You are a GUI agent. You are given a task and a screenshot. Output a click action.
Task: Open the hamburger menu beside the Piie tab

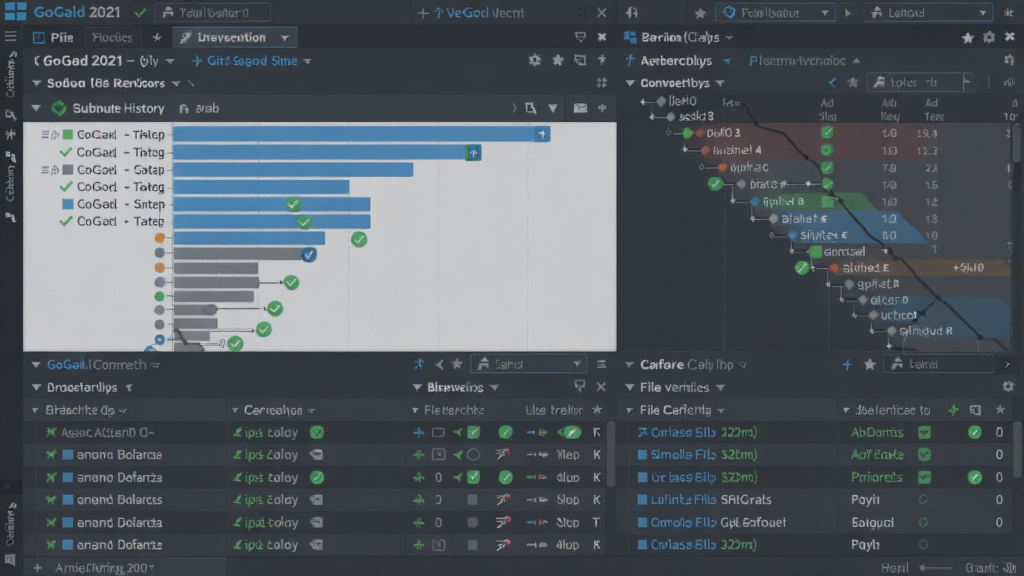11,37
